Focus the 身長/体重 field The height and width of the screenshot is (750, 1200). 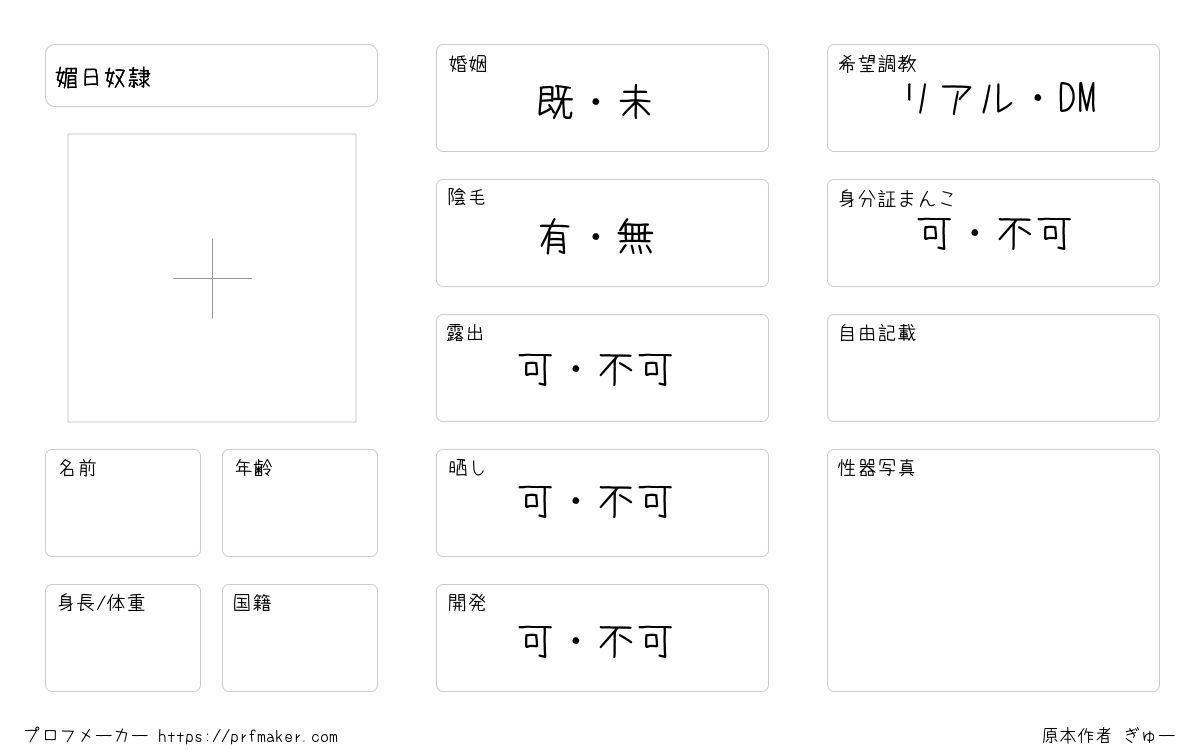click(x=123, y=638)
